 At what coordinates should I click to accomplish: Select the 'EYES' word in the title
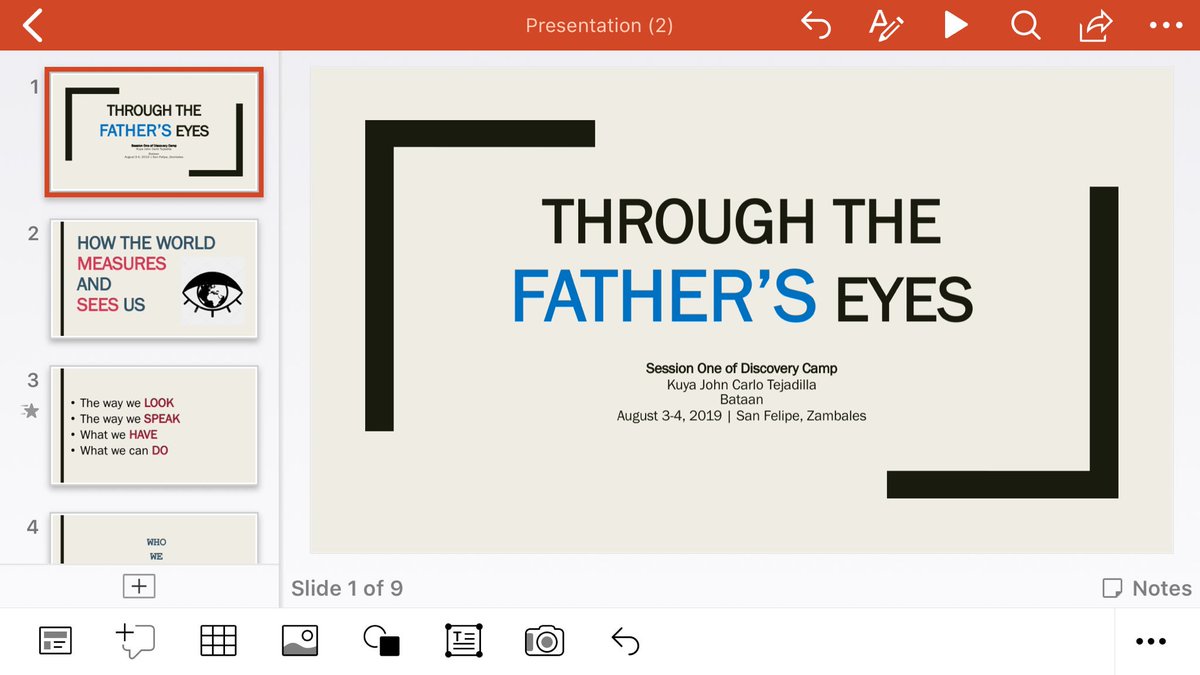pyautogui.click(x=904, y=300)
